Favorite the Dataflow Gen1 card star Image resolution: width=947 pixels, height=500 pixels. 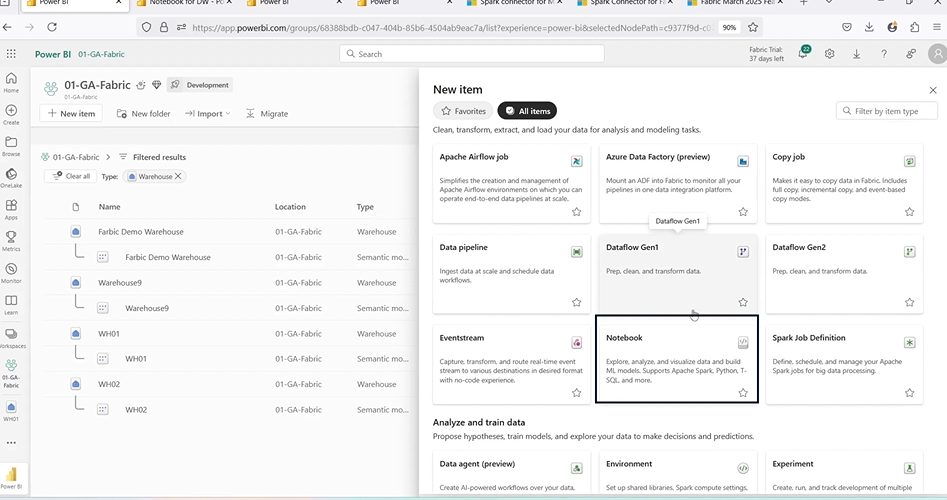click(x=743, y=303)
